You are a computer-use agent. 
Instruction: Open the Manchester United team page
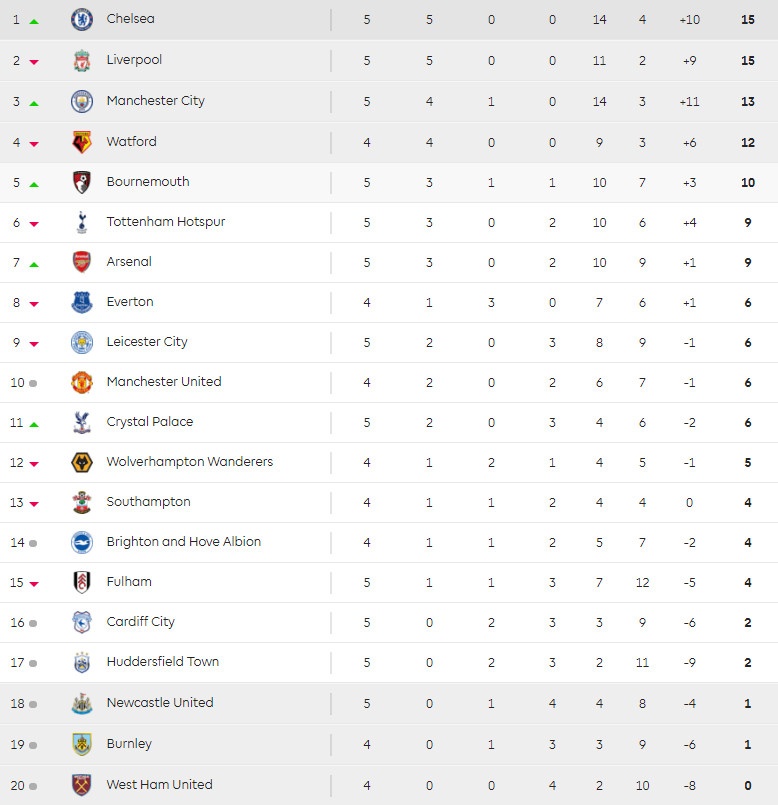click(164, 382)
